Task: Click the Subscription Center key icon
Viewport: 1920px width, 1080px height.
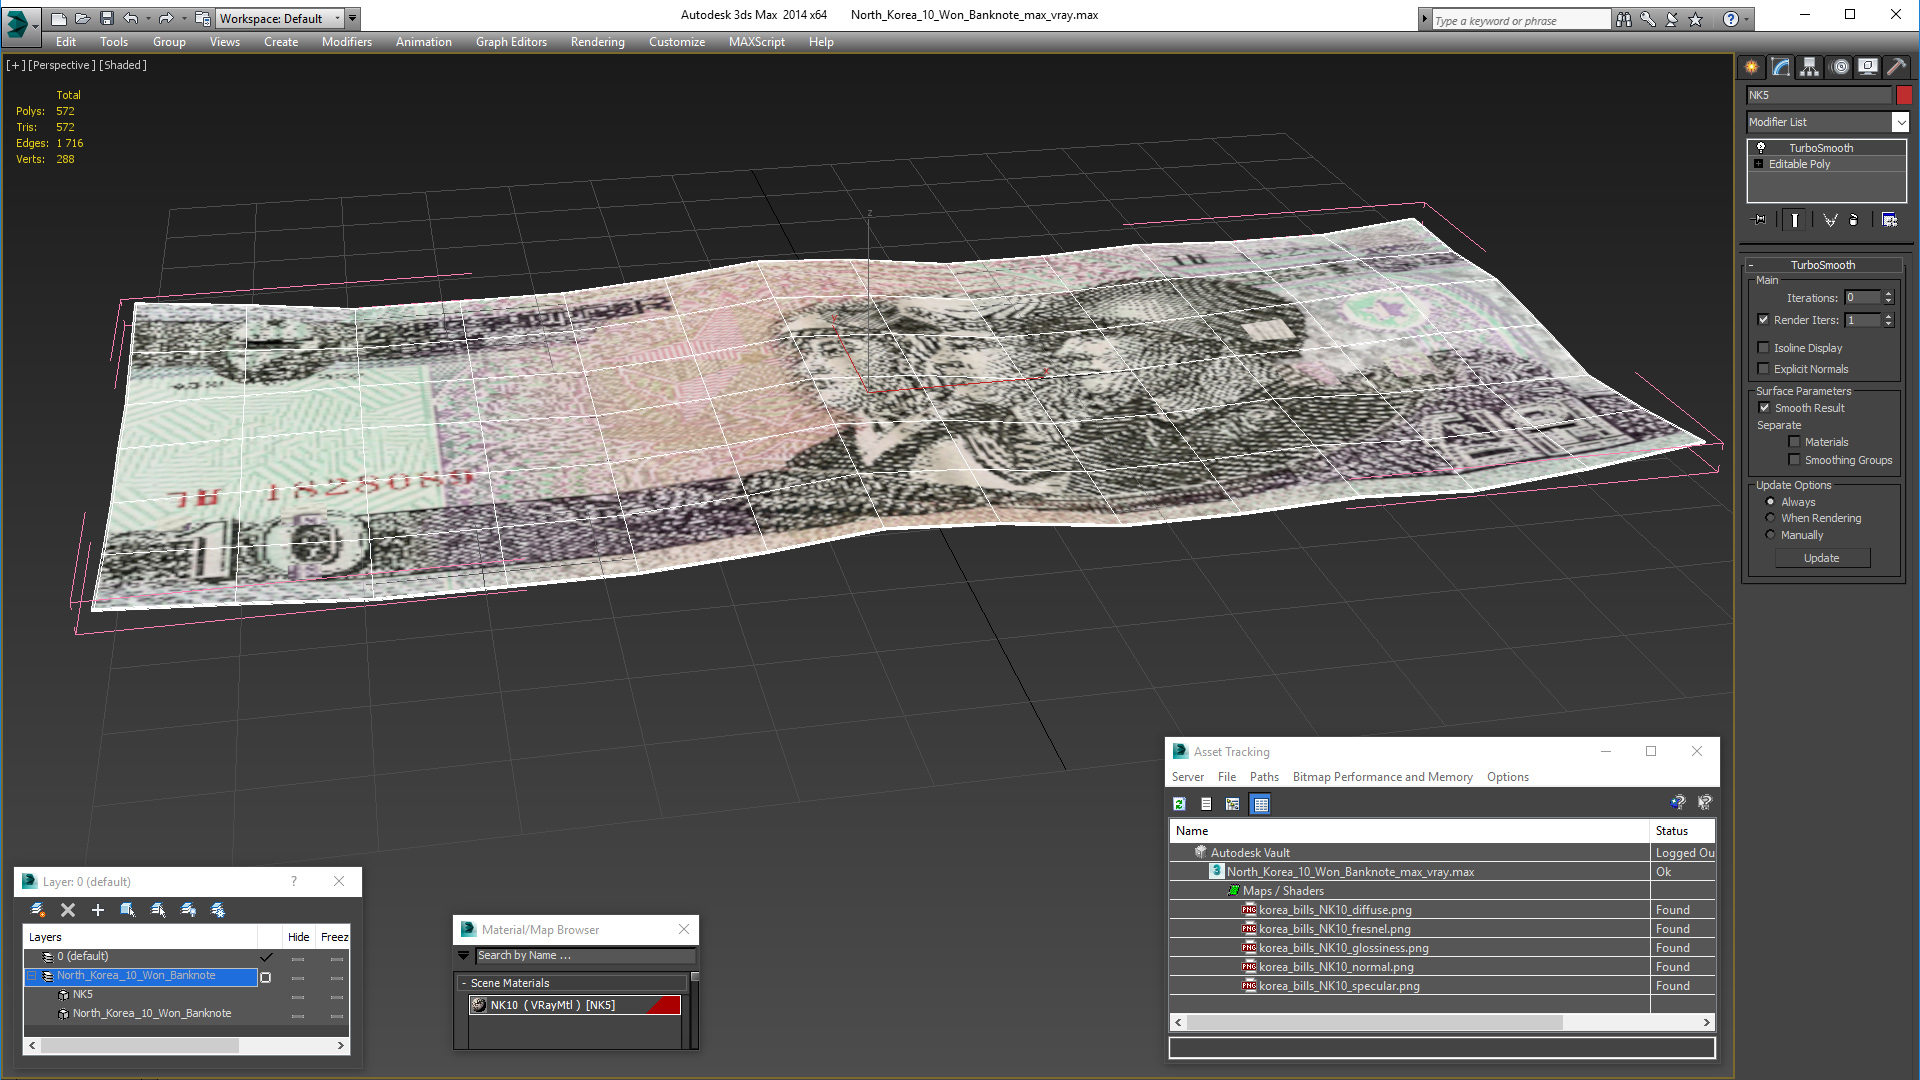Action: click(1648, 19)
